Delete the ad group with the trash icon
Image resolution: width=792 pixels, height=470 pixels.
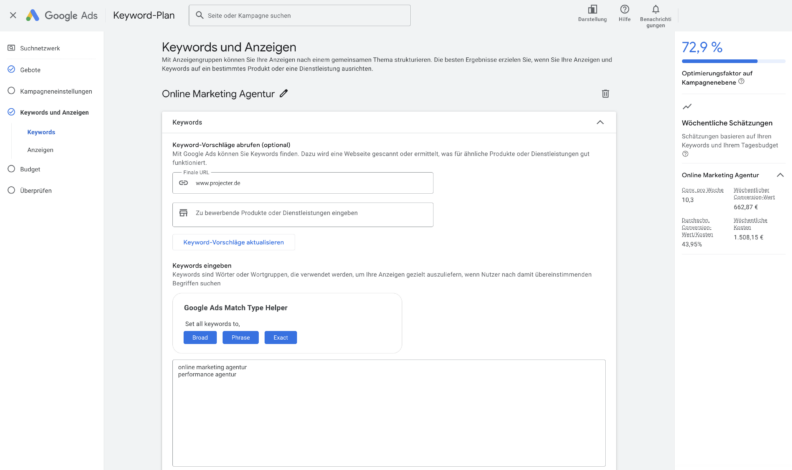coord(605,93)
